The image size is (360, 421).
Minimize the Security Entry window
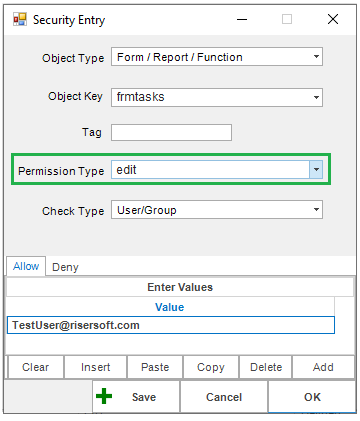pos(242,19)
